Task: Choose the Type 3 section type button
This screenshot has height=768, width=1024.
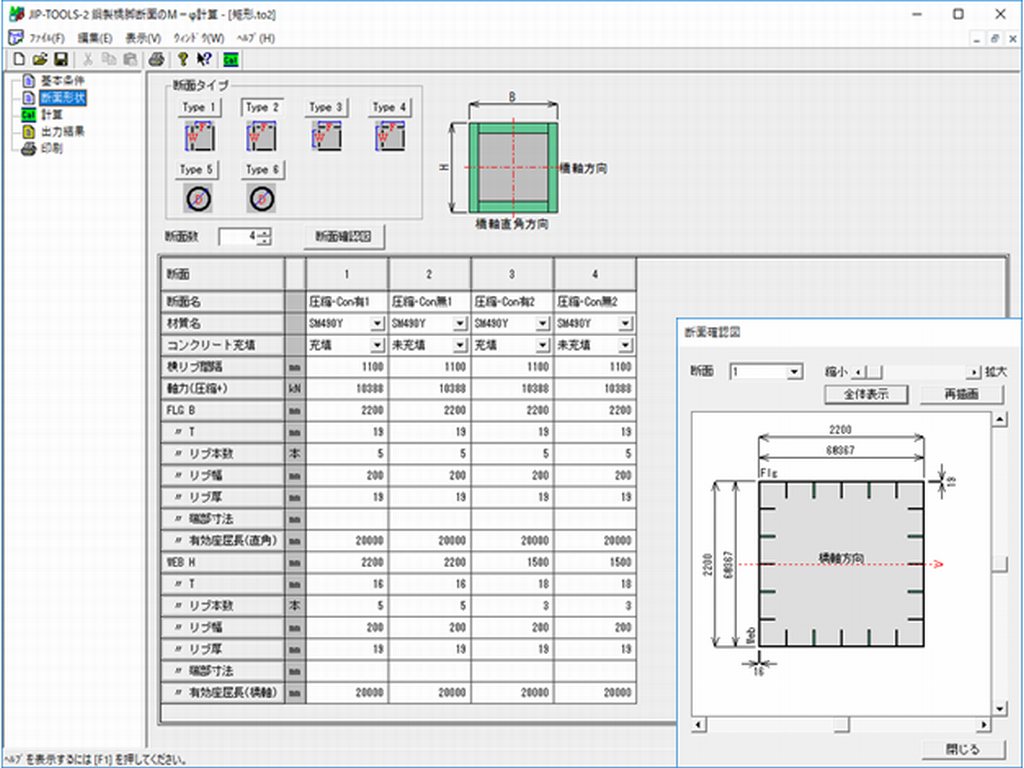Action: (326, 107)
